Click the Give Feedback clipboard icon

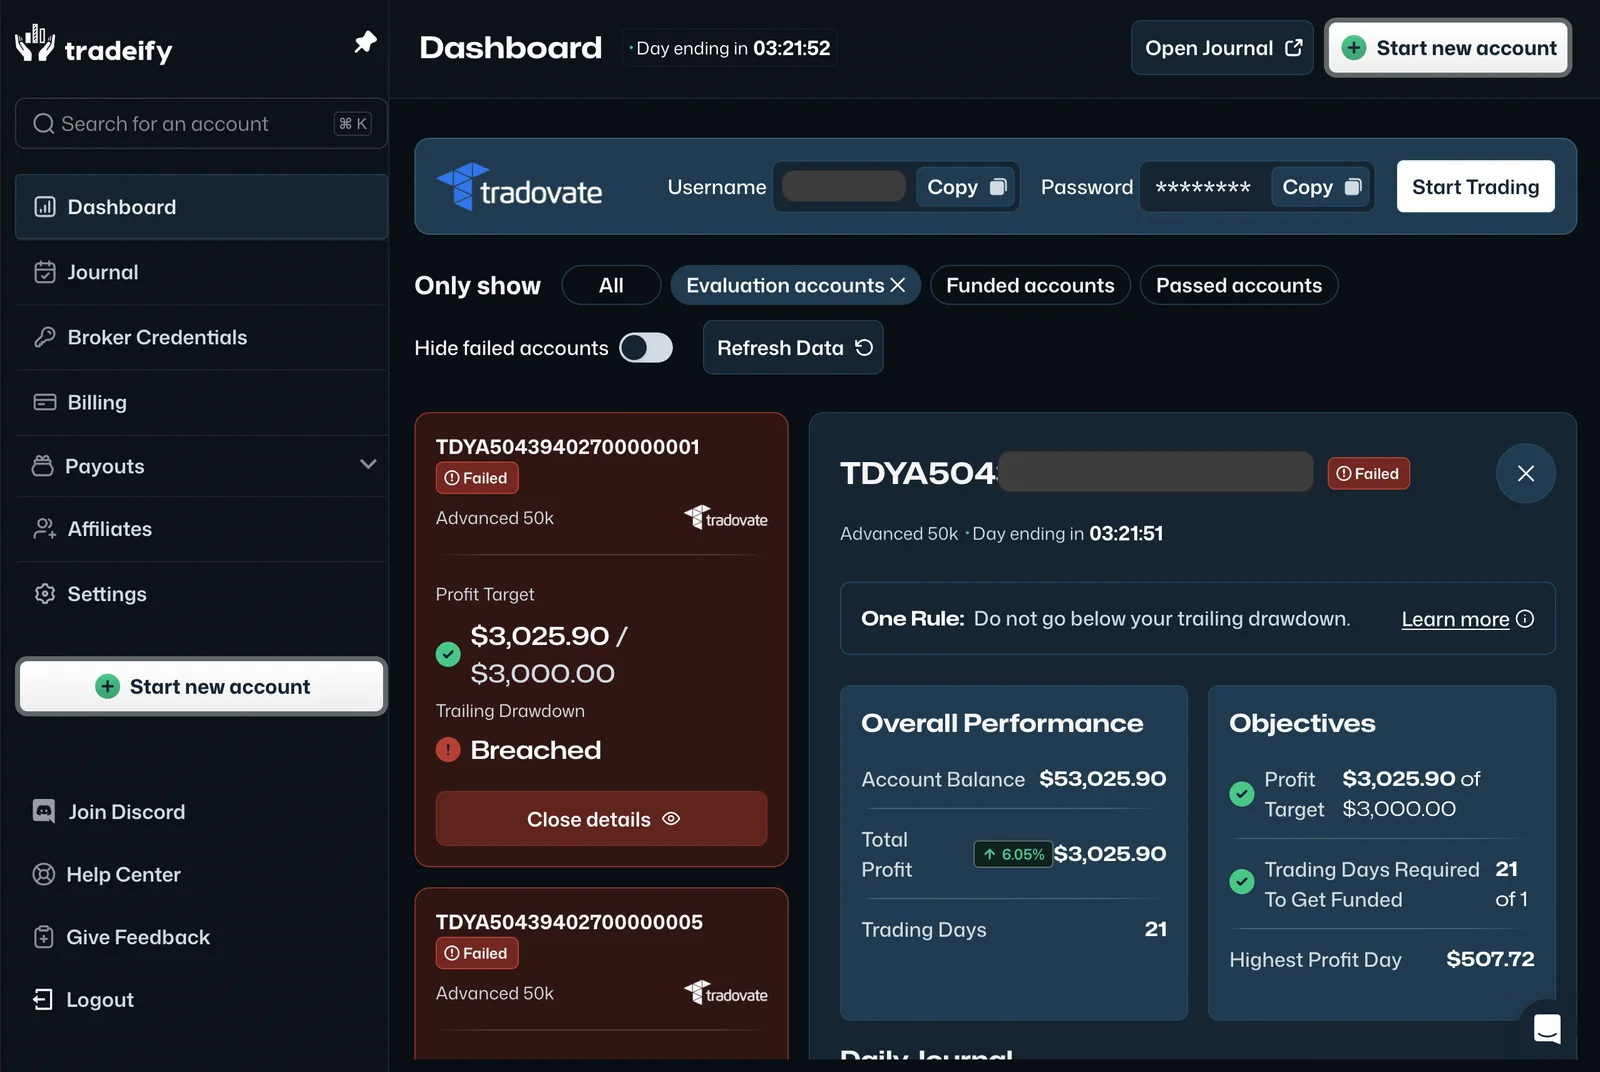tap(44, 937)
